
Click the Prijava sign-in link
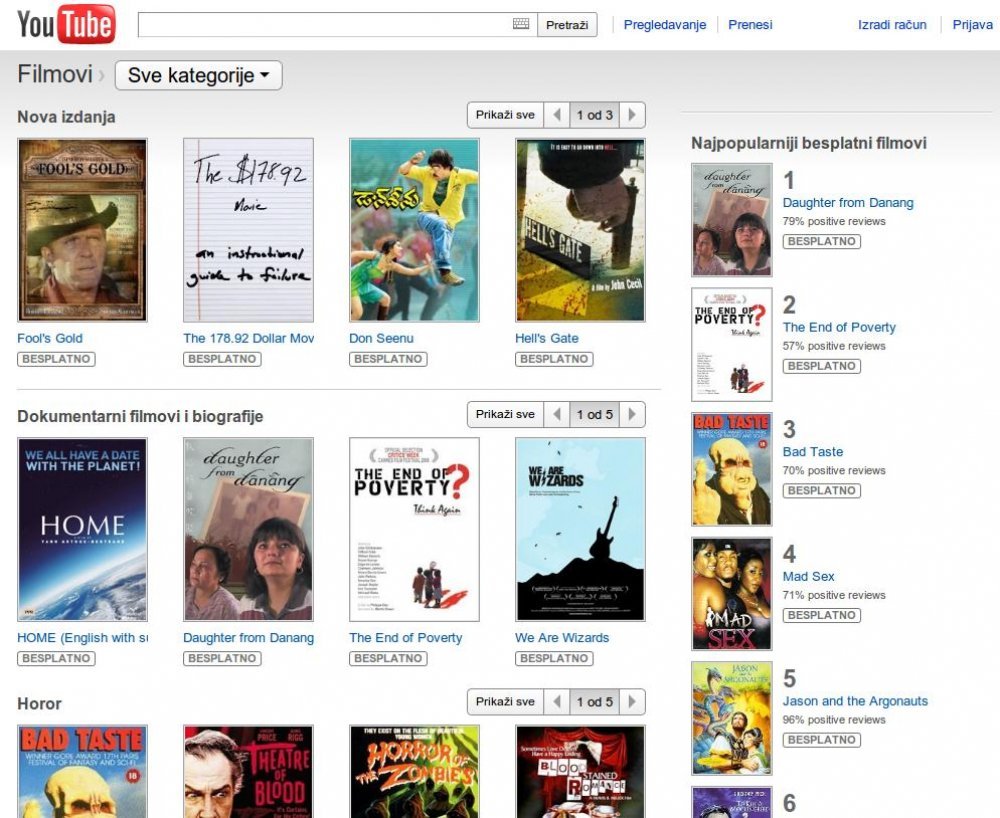coord(972,25)
